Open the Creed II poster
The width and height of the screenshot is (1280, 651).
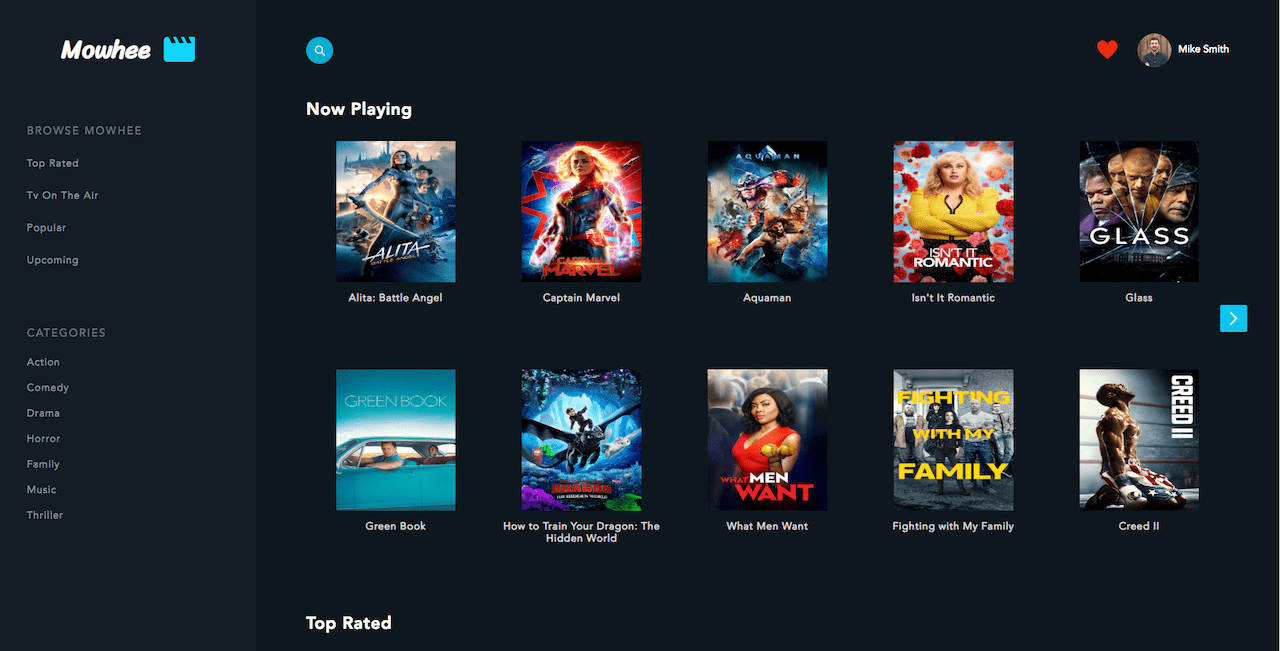pos(1139,440)
